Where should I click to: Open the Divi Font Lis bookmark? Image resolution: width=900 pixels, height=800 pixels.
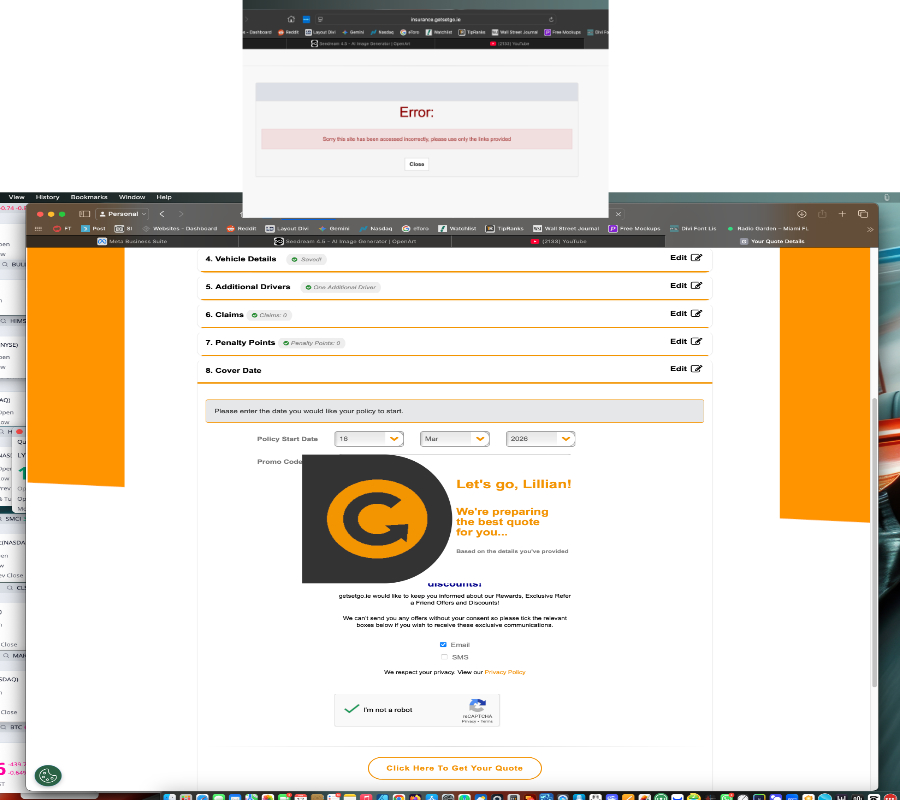(x=693, y=228)
